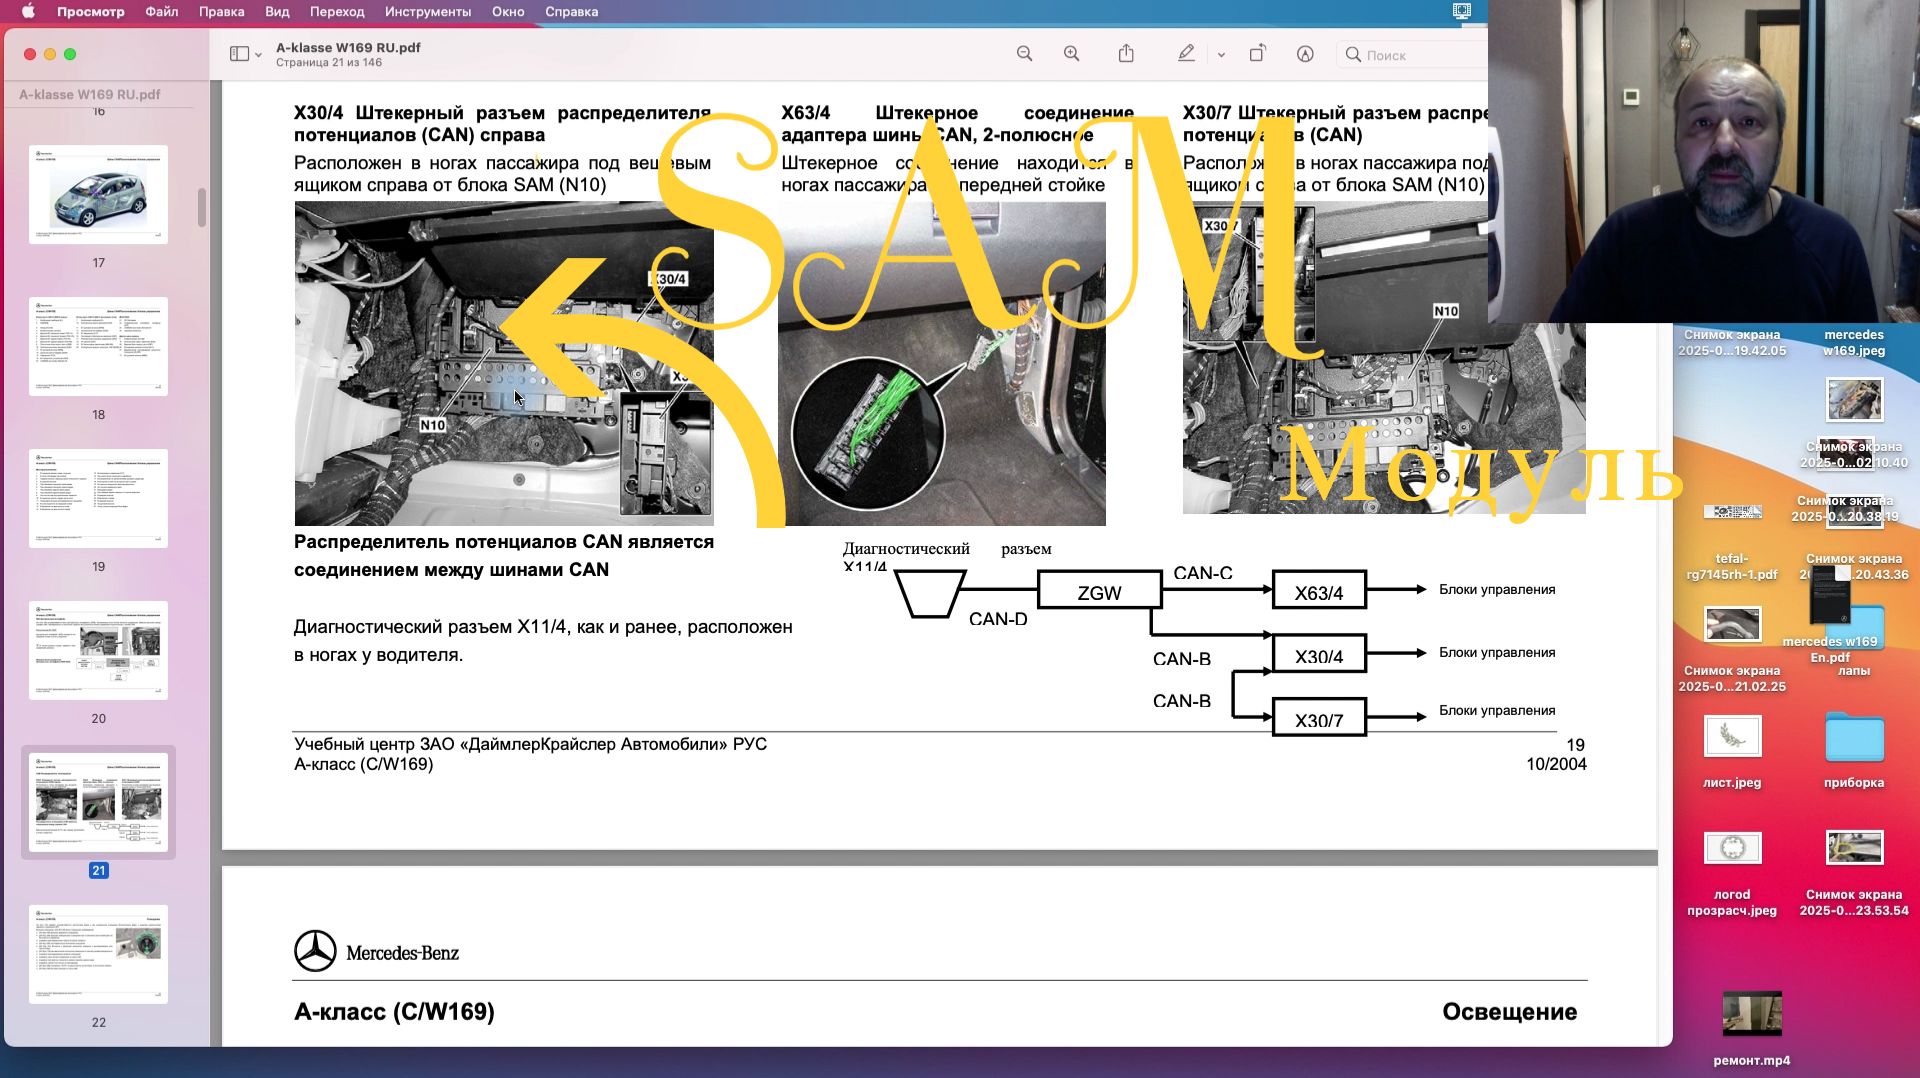
Task: Click the ZGW box in the diagram
Action: pos(1099,591)
